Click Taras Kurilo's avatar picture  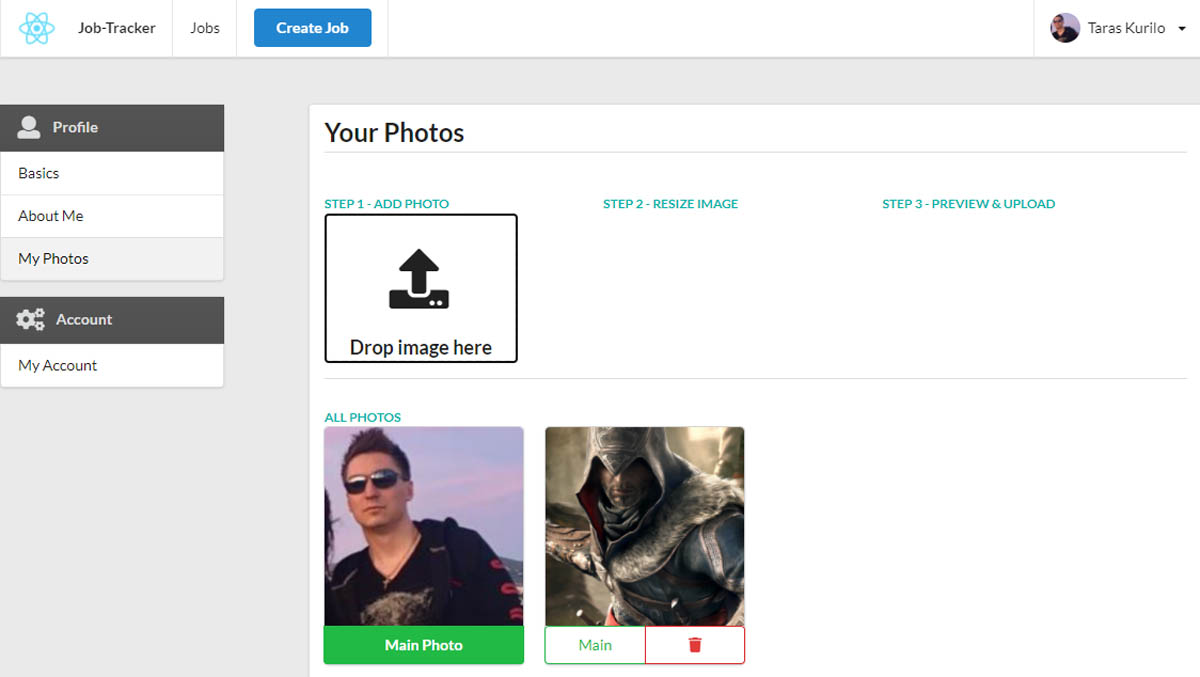1065,27
